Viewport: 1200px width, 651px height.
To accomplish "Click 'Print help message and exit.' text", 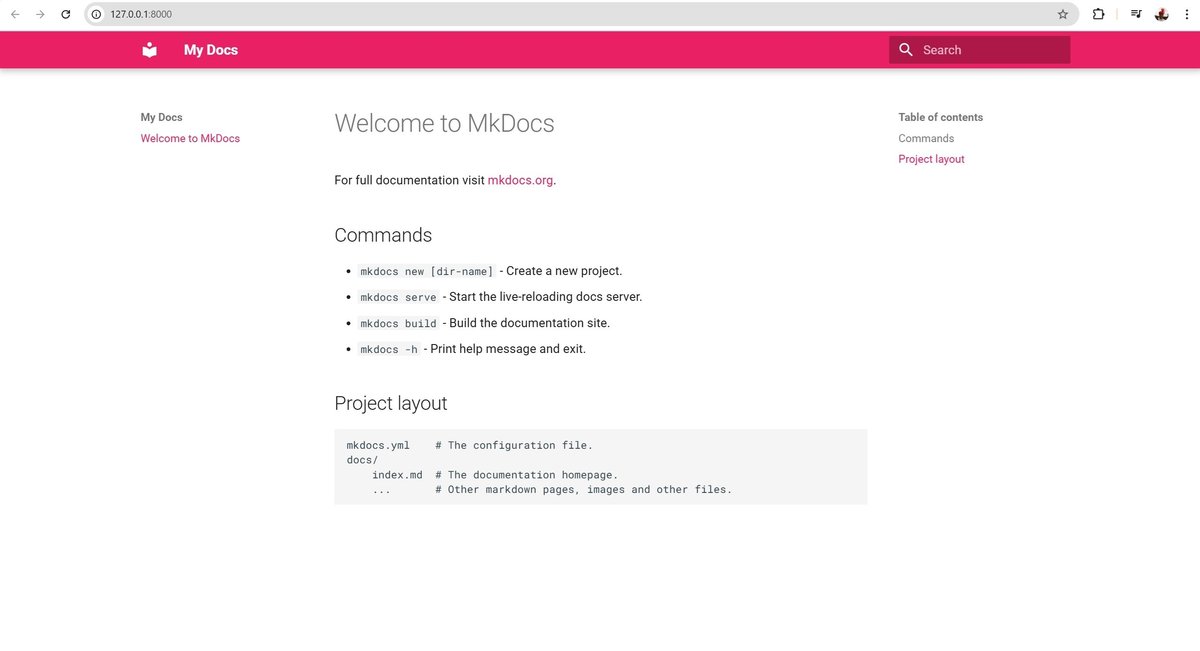I will point(508,349).
